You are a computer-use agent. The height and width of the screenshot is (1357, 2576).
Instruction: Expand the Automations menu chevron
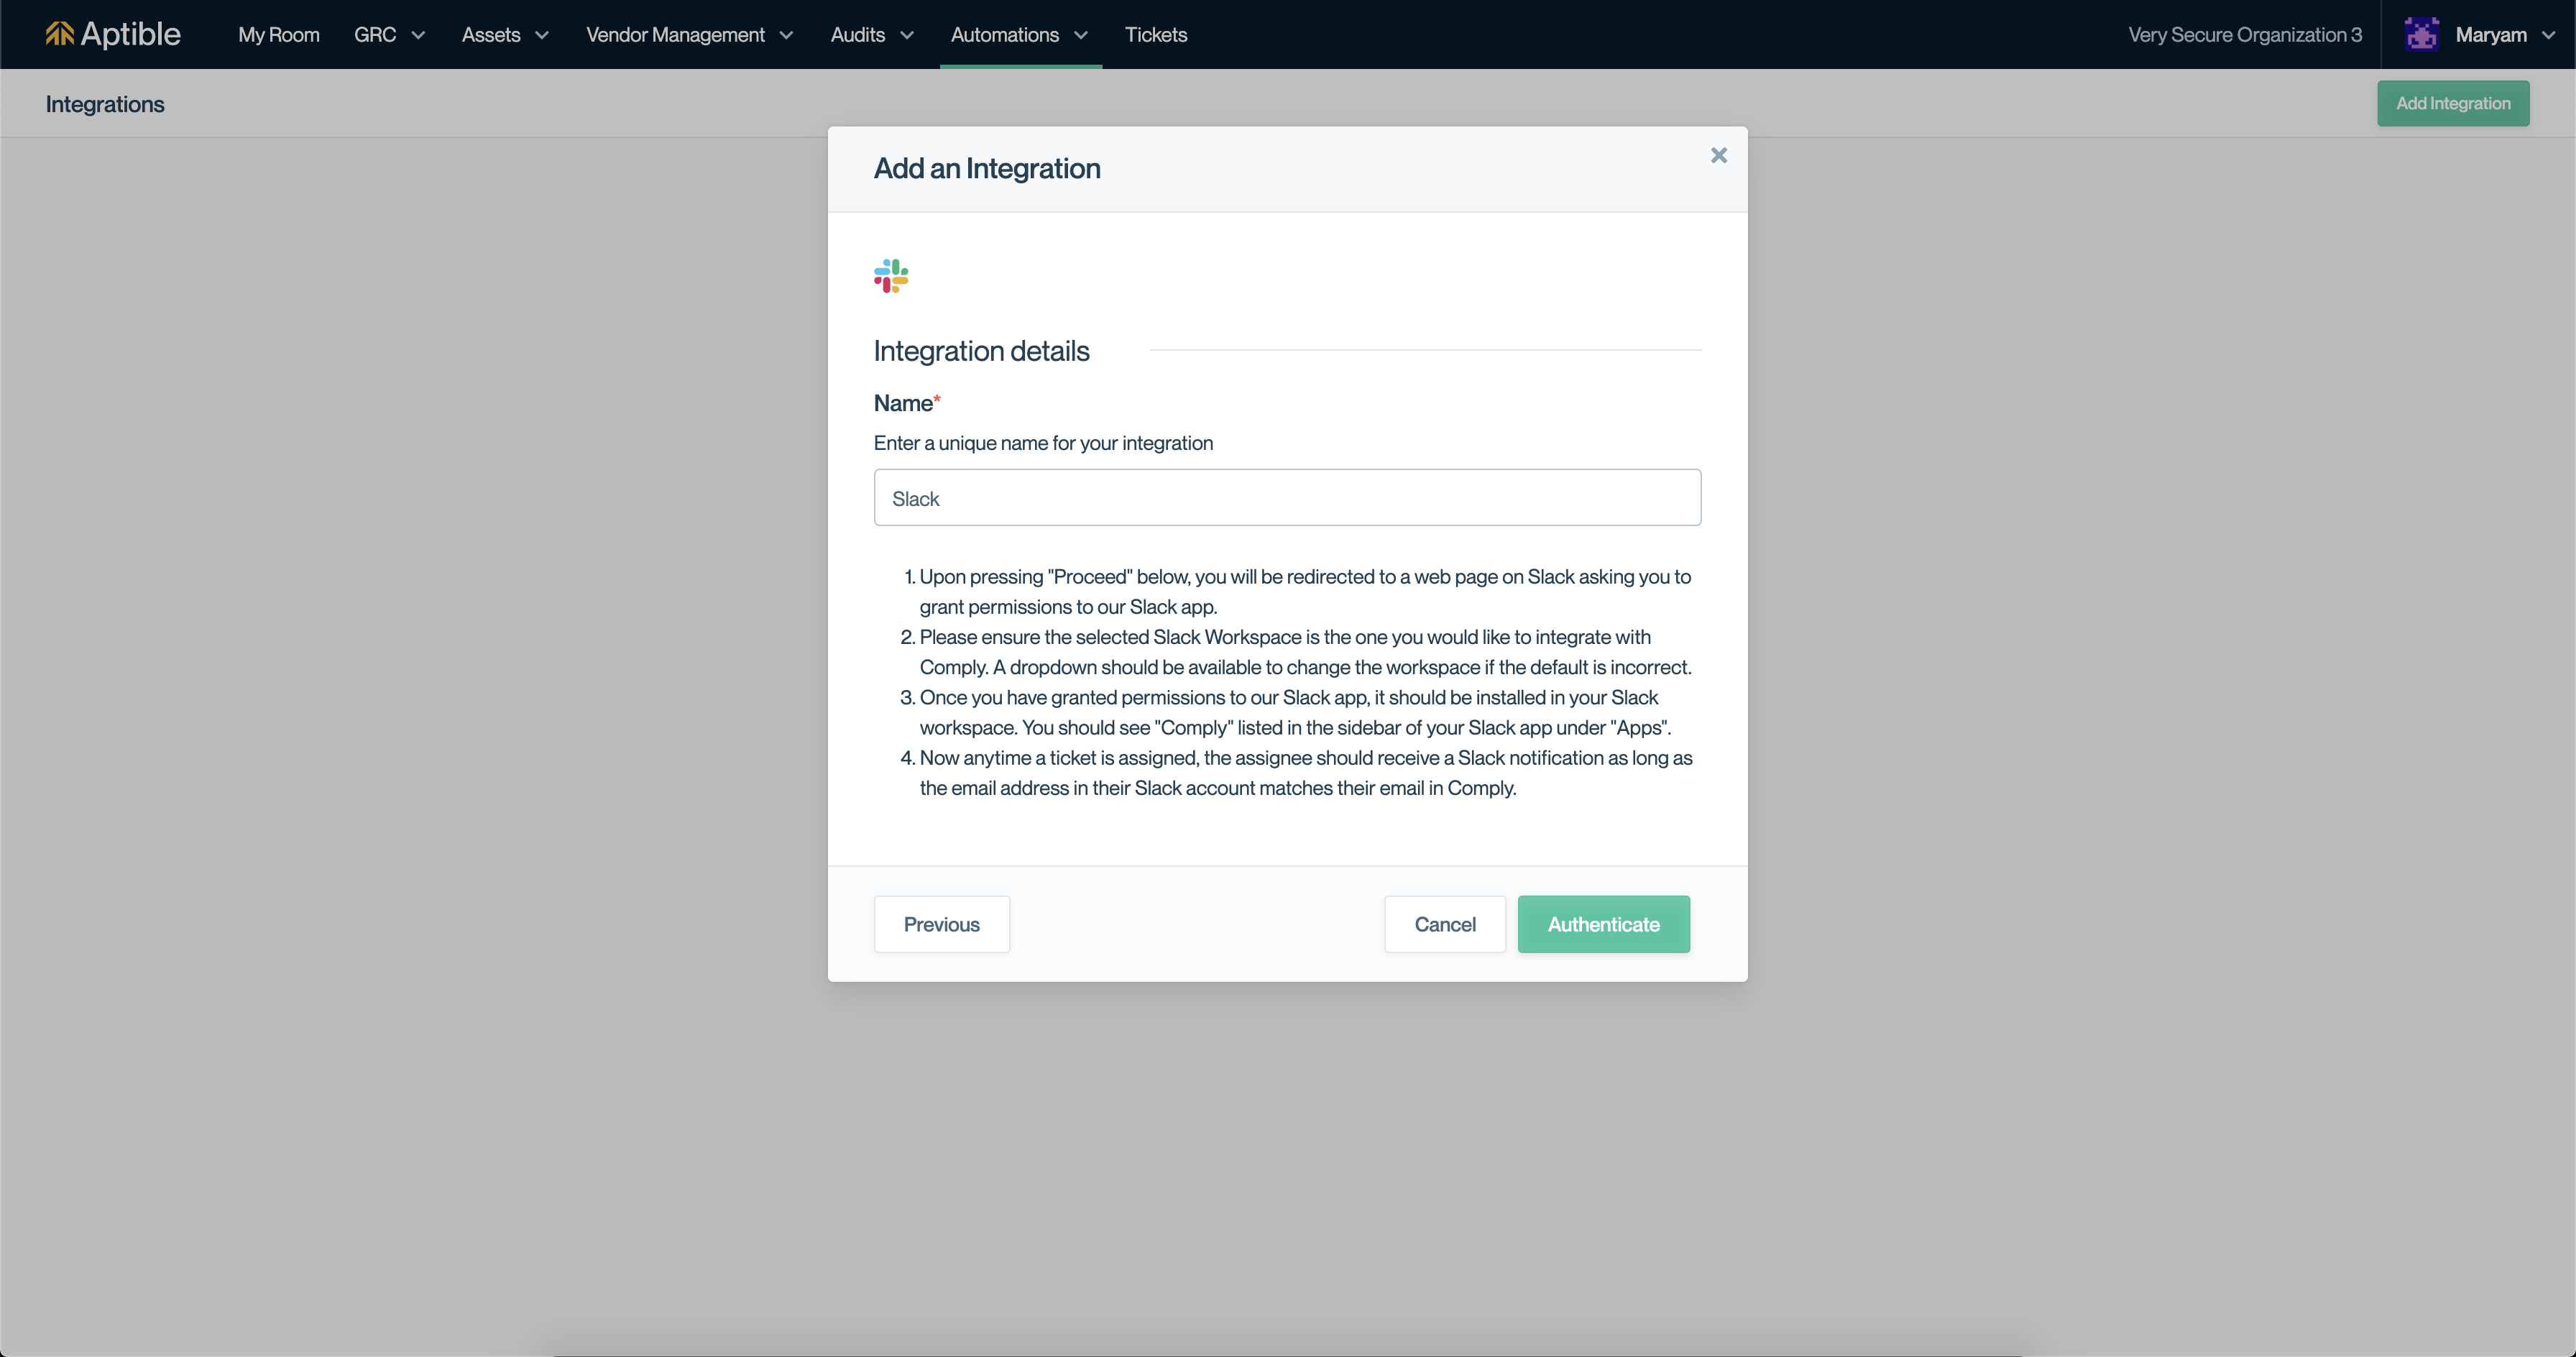1081,35
